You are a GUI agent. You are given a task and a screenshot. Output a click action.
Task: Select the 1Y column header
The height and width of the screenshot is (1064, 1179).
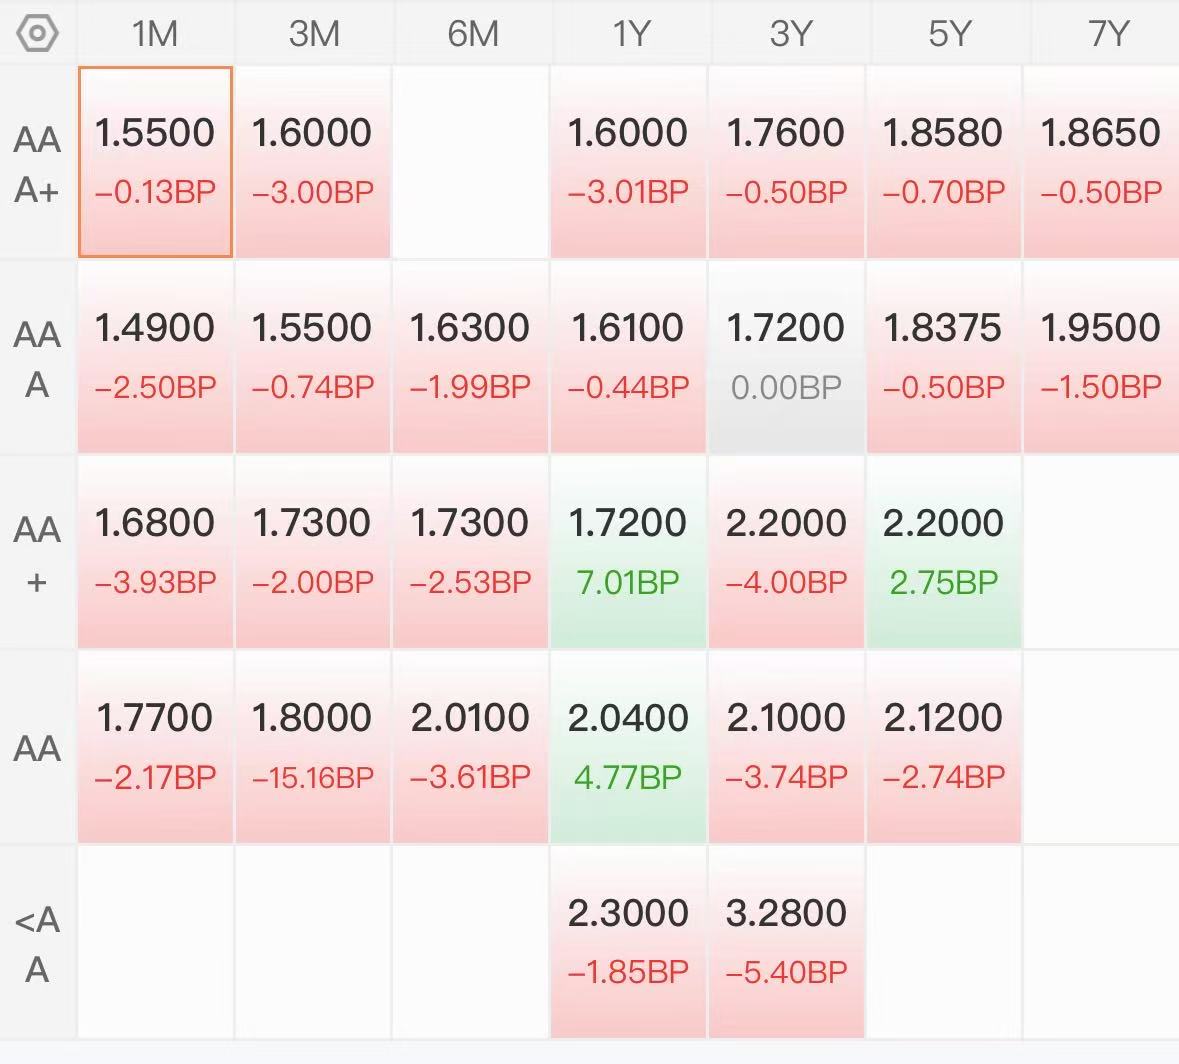click(x=630, y=34)
